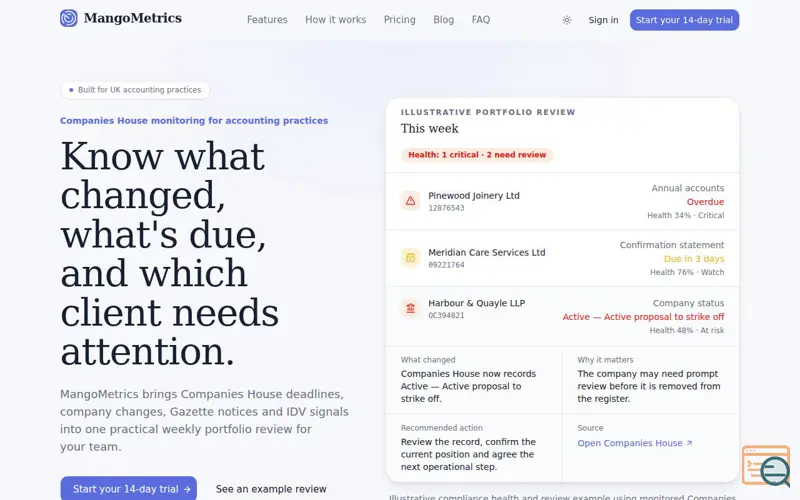Screen dimensions: 800x500
Task: Click the calendar icon for Meridian Care Services
Action: 410,258
